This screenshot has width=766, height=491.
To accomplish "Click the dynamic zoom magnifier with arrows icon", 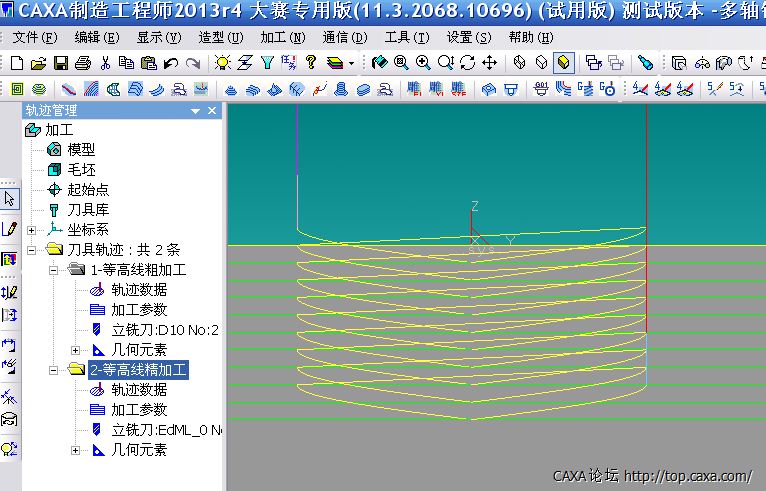I will coord(446,63).
